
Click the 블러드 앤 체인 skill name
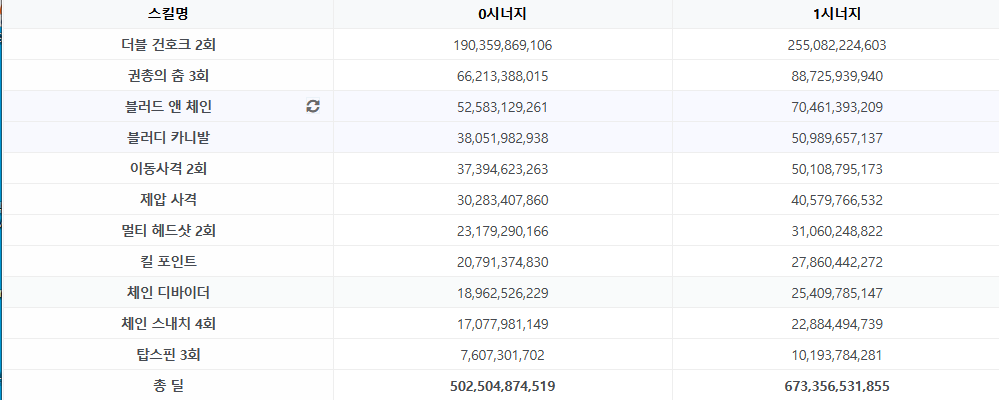coord(168,107)
